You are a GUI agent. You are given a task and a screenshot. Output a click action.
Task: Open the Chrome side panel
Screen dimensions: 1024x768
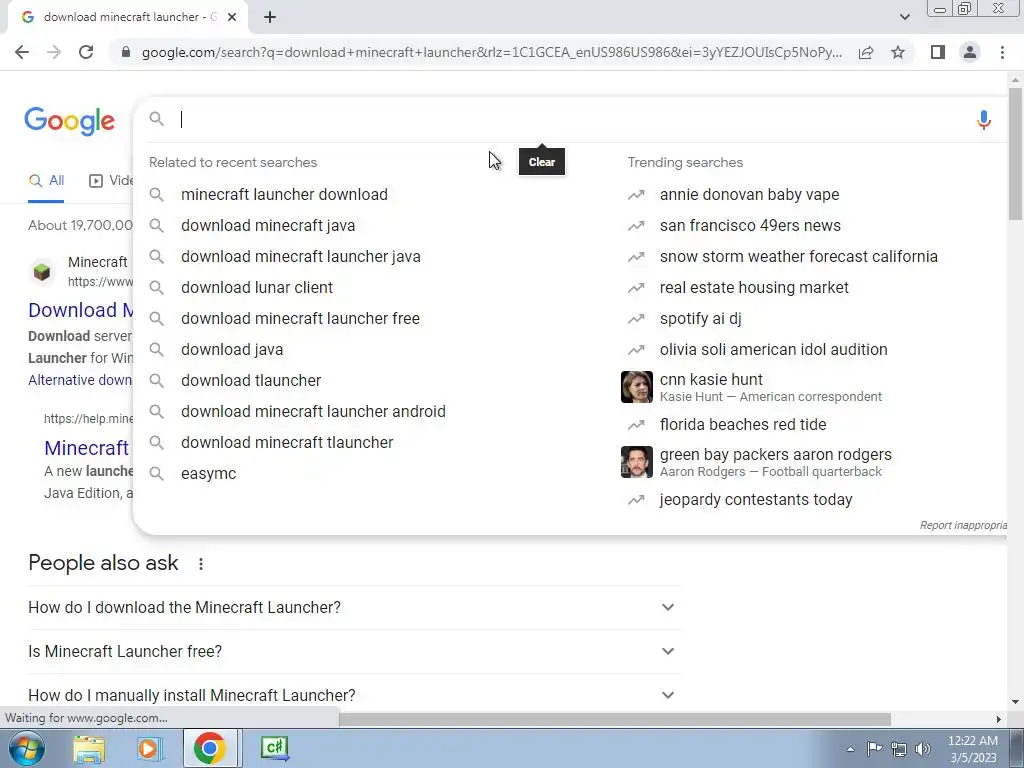pyautogui.click(x=938, y=52)
